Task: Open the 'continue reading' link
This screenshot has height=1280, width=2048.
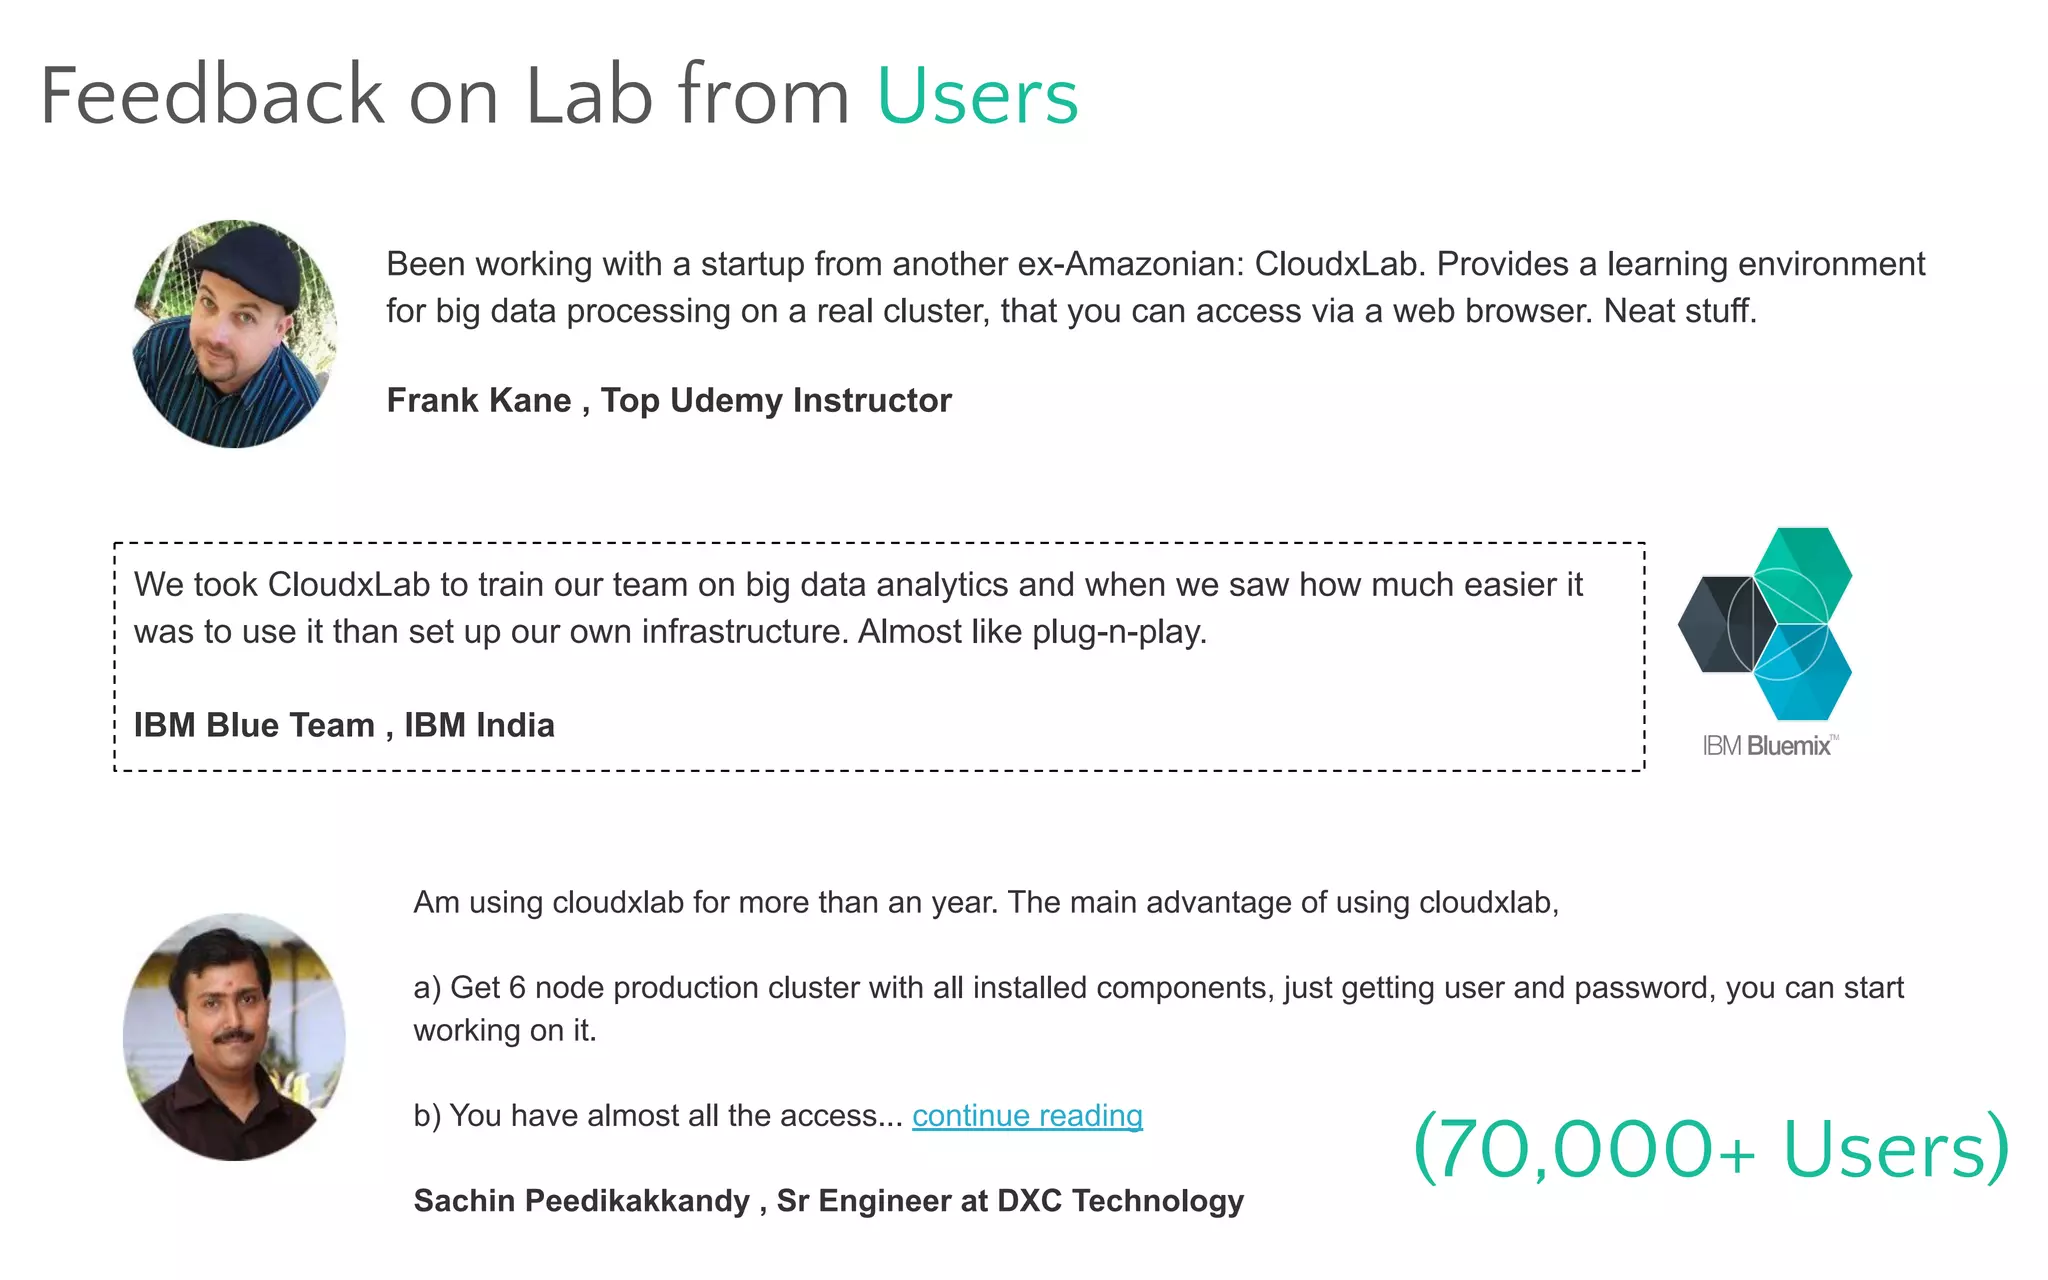Action: click(1027, 1115)
